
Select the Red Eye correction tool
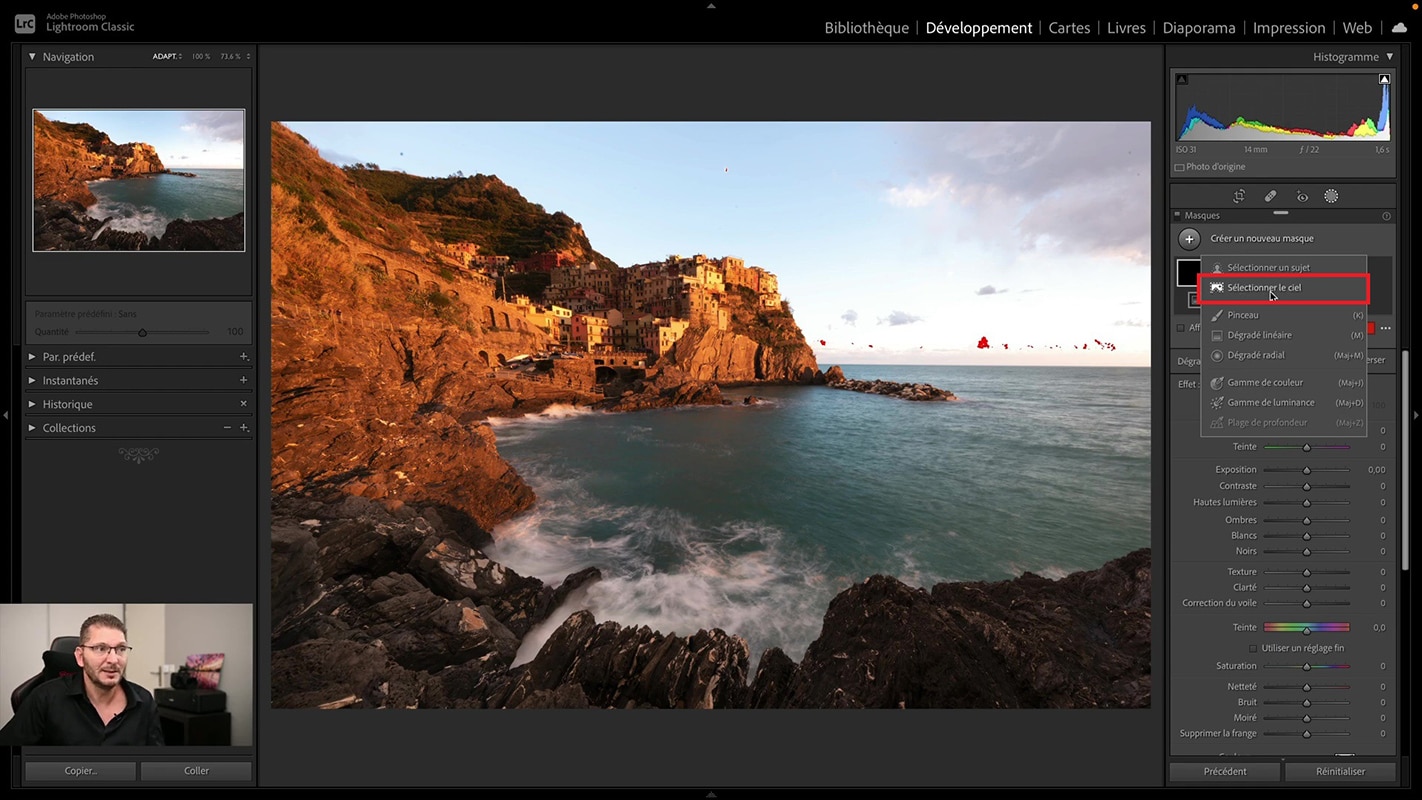click(1302, 196)
